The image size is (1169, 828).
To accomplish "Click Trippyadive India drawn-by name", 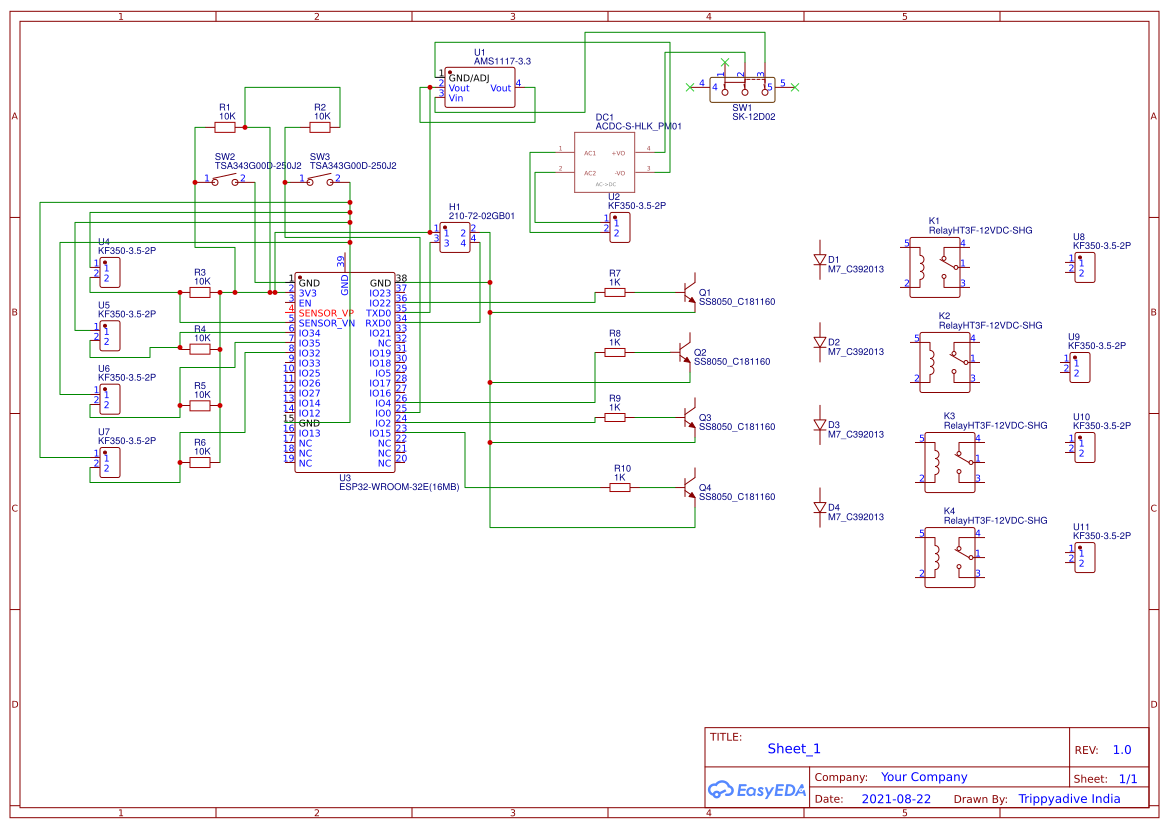I will (1069, 799).
